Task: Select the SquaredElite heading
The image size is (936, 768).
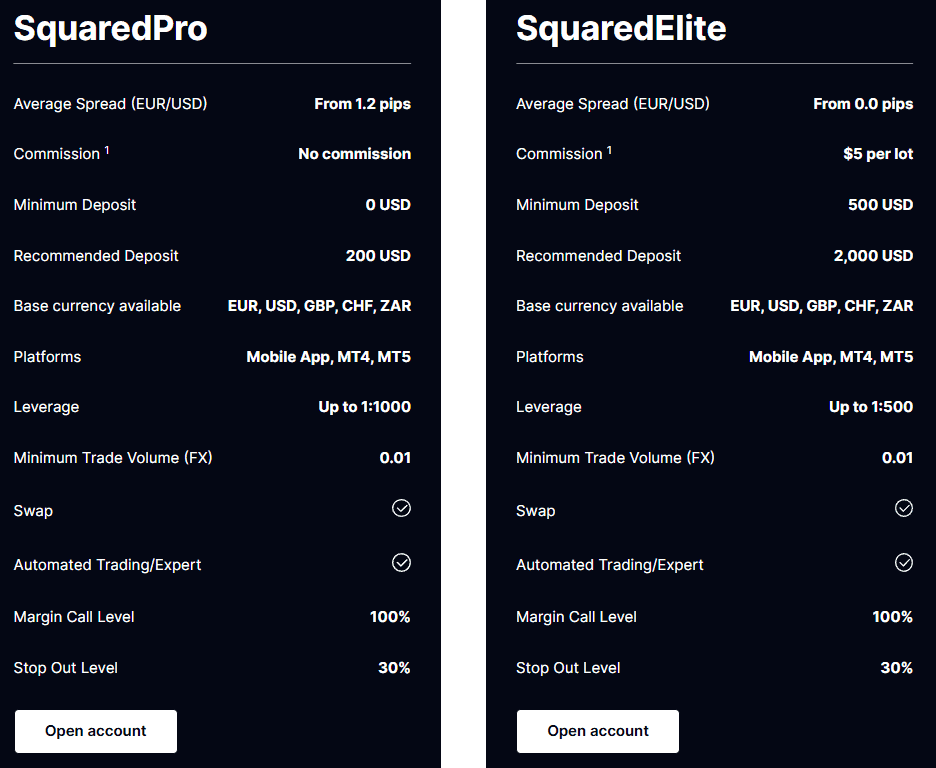Action: pos(621,29)
